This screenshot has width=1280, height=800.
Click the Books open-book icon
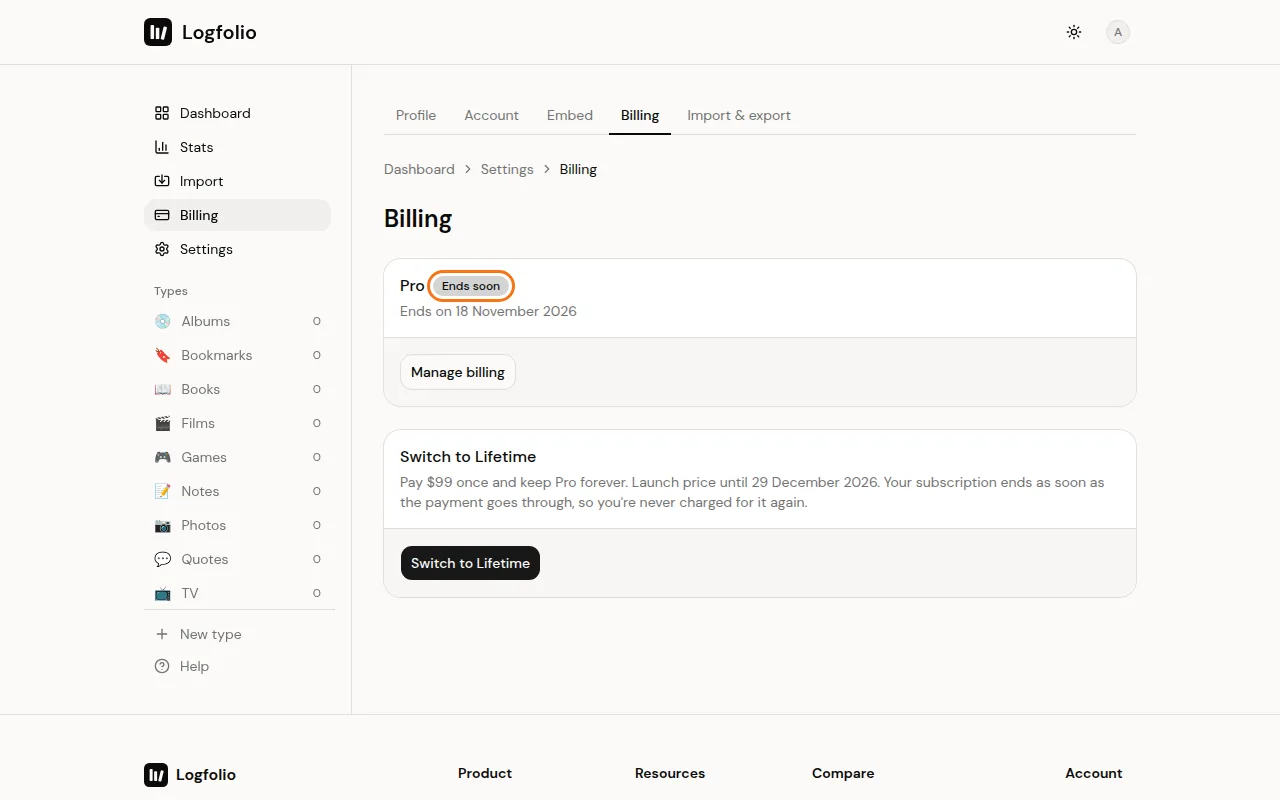click(x=163, y=389)
